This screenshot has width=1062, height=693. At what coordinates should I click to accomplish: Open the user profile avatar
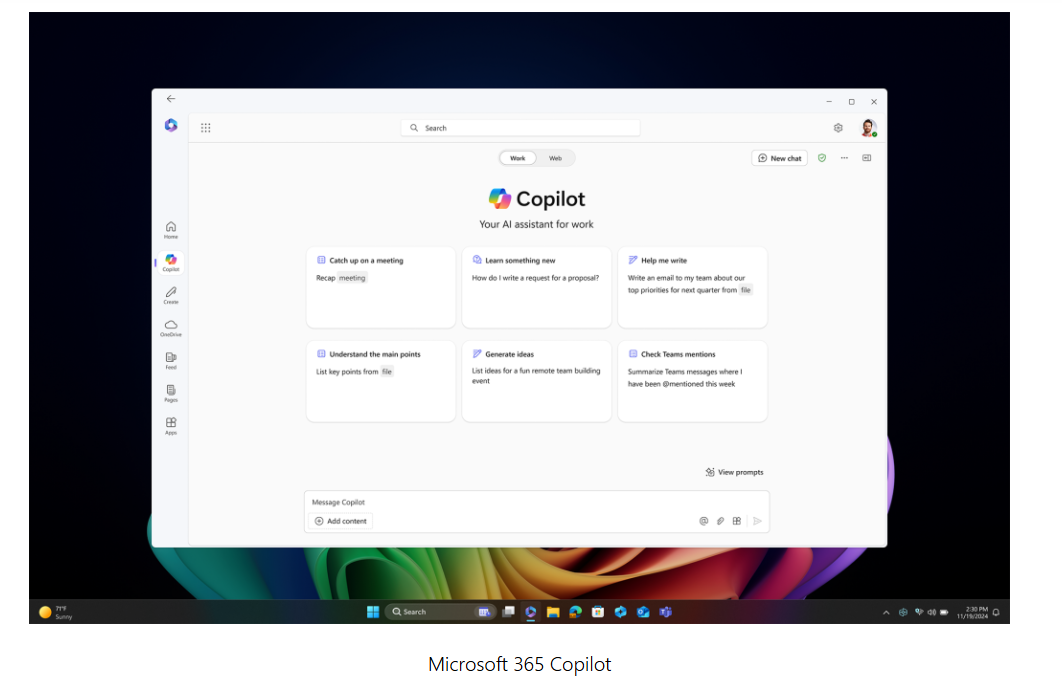click(x=868, y=127)
